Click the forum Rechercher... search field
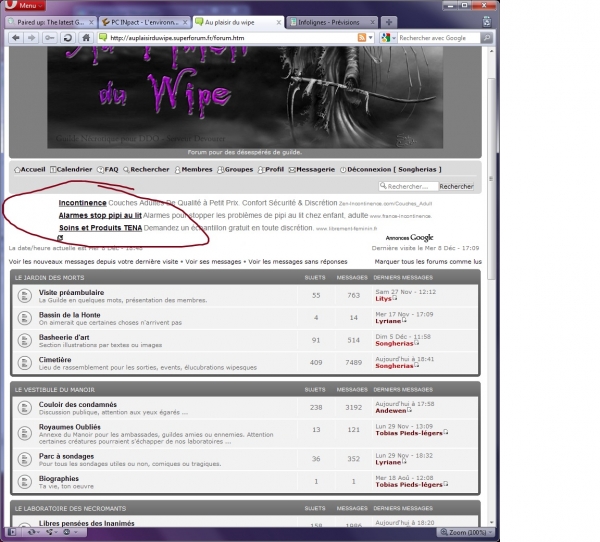 (408, 186)
